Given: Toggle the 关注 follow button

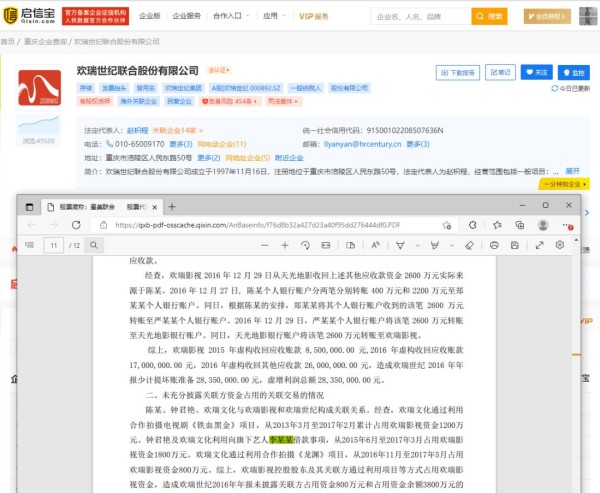Looking at the screenshot, I should point(537,72).
